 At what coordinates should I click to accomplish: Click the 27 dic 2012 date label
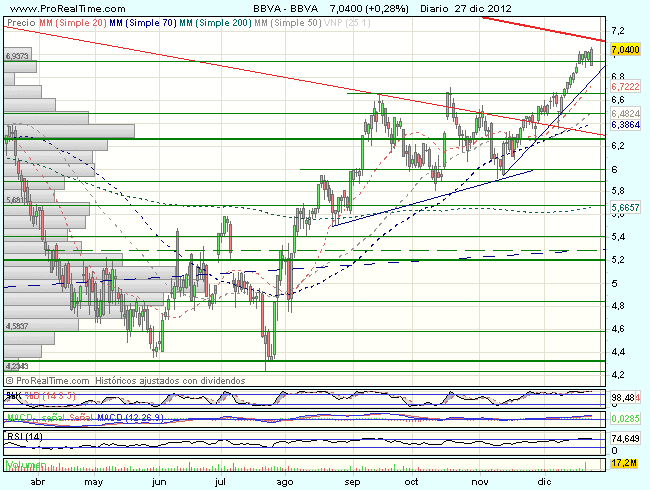[483, 9]
